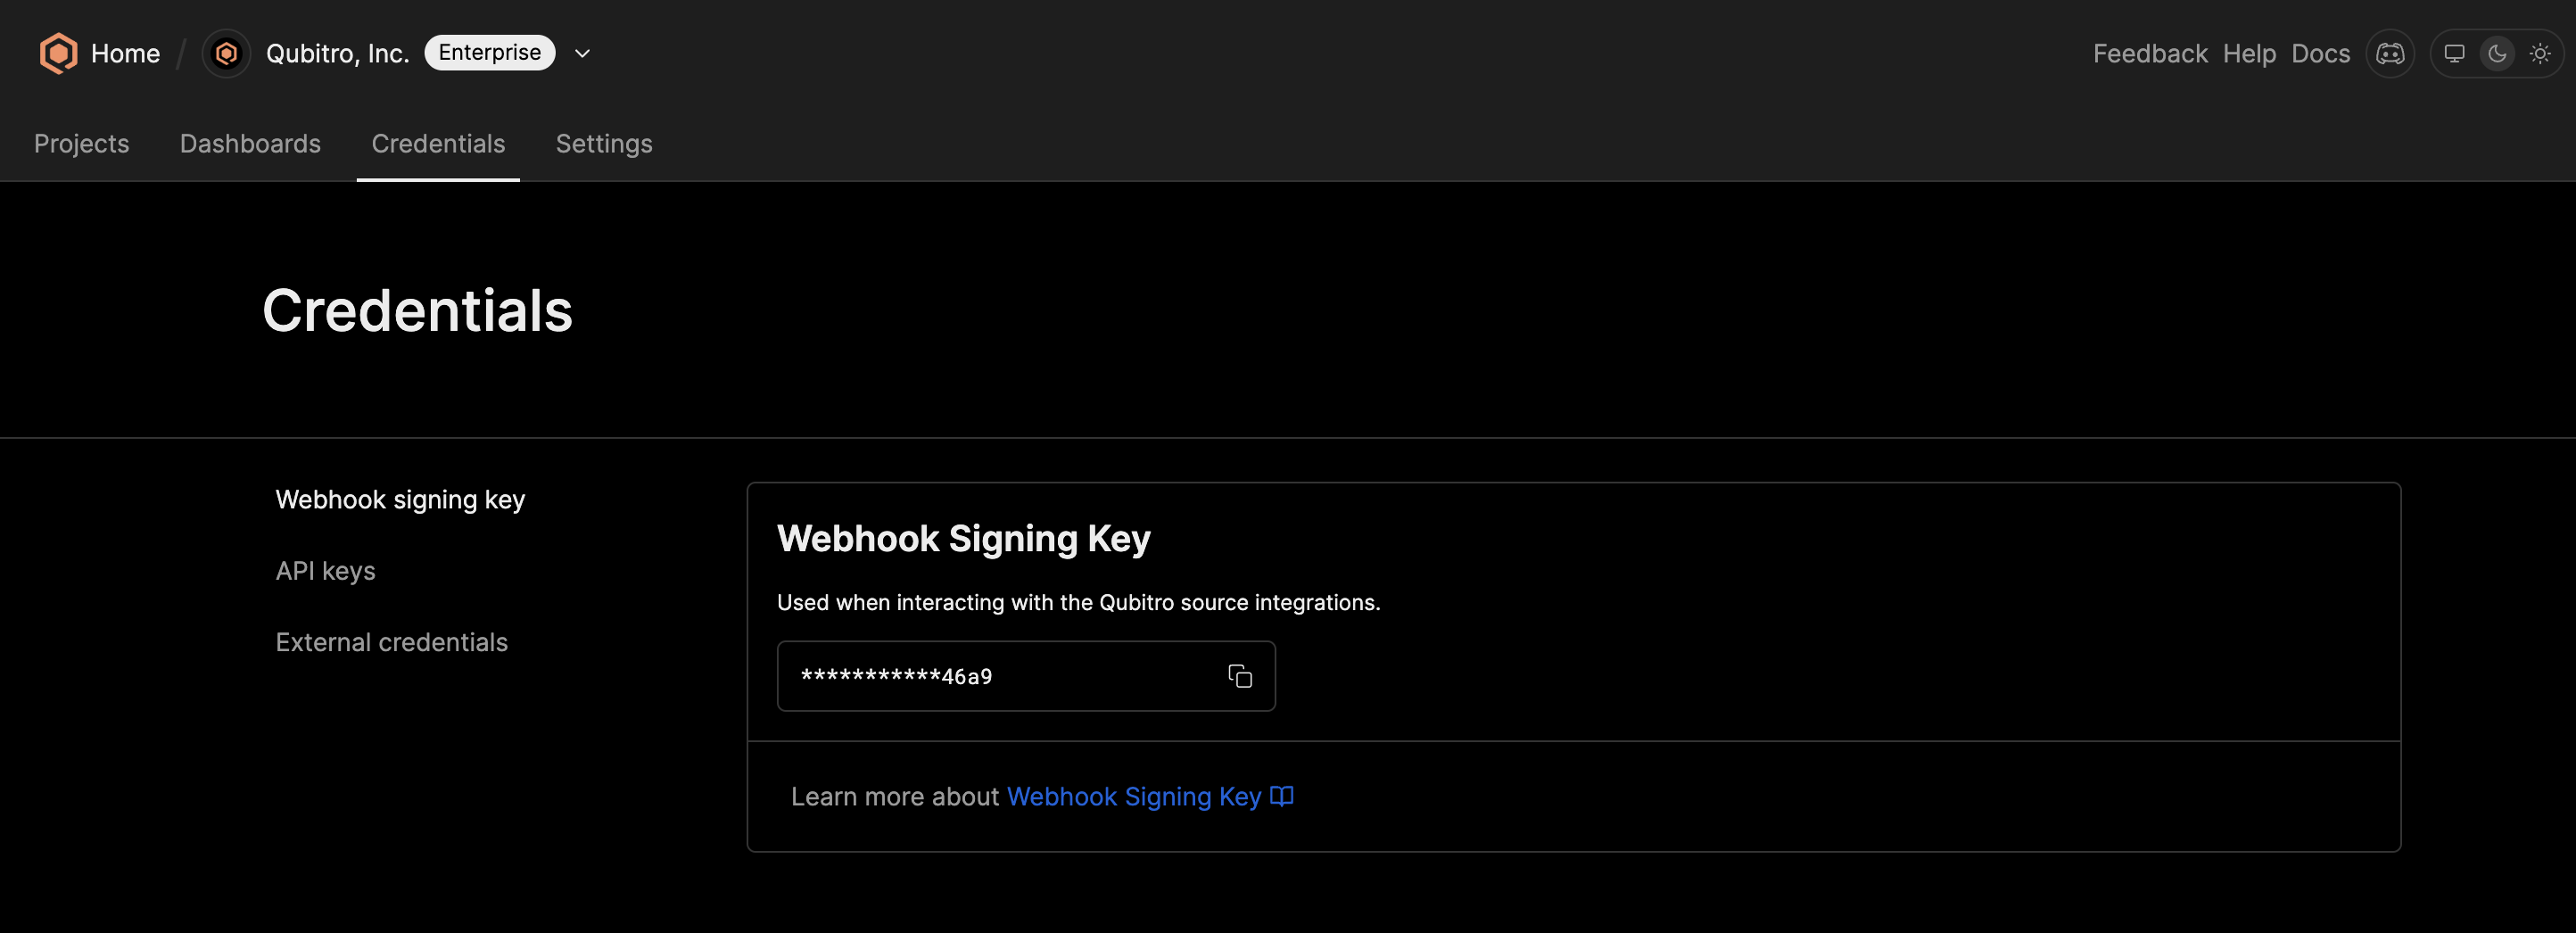Click the book icon beside Webhook Signing Key link
The image size is (2576, 933).
(x=1282, y=796)
